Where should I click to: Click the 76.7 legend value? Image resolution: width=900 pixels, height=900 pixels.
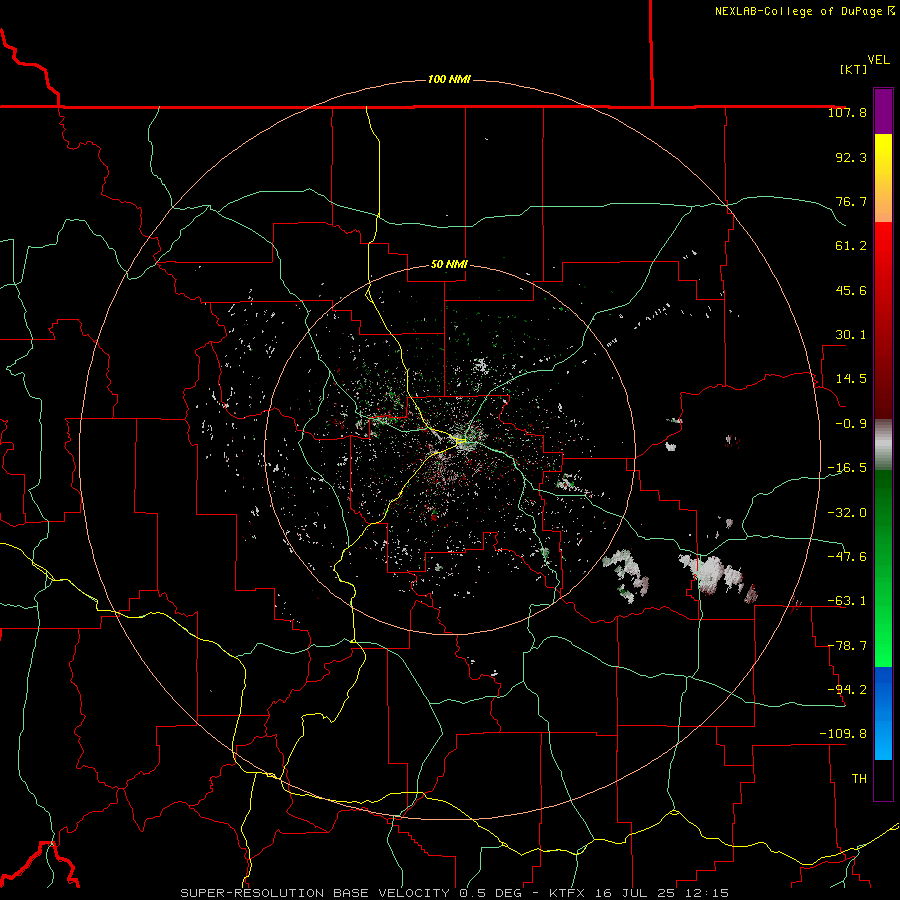851,201
